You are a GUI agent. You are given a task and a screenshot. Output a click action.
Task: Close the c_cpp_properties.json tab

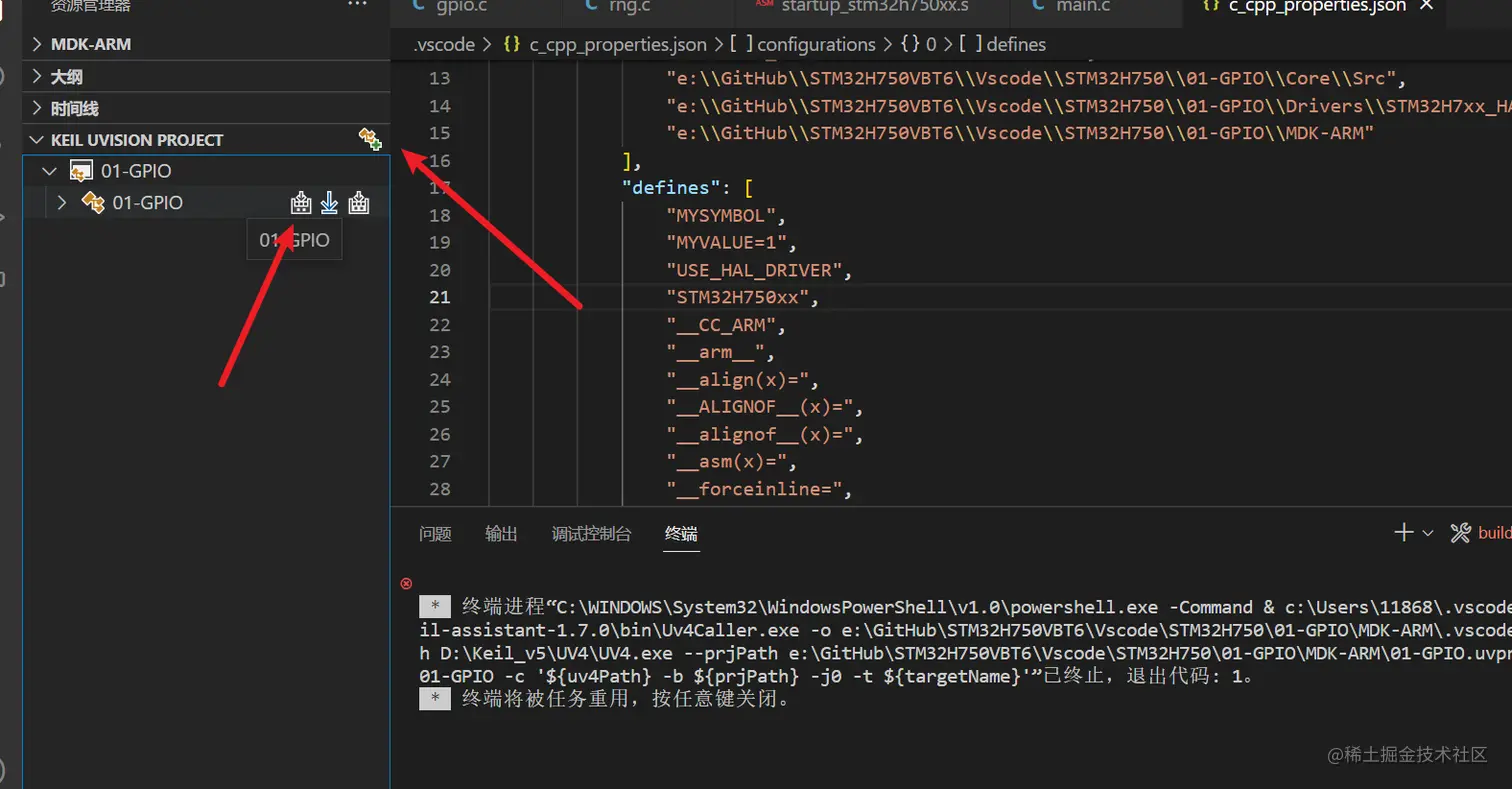pyautogui.click(x=1427, y=5)
